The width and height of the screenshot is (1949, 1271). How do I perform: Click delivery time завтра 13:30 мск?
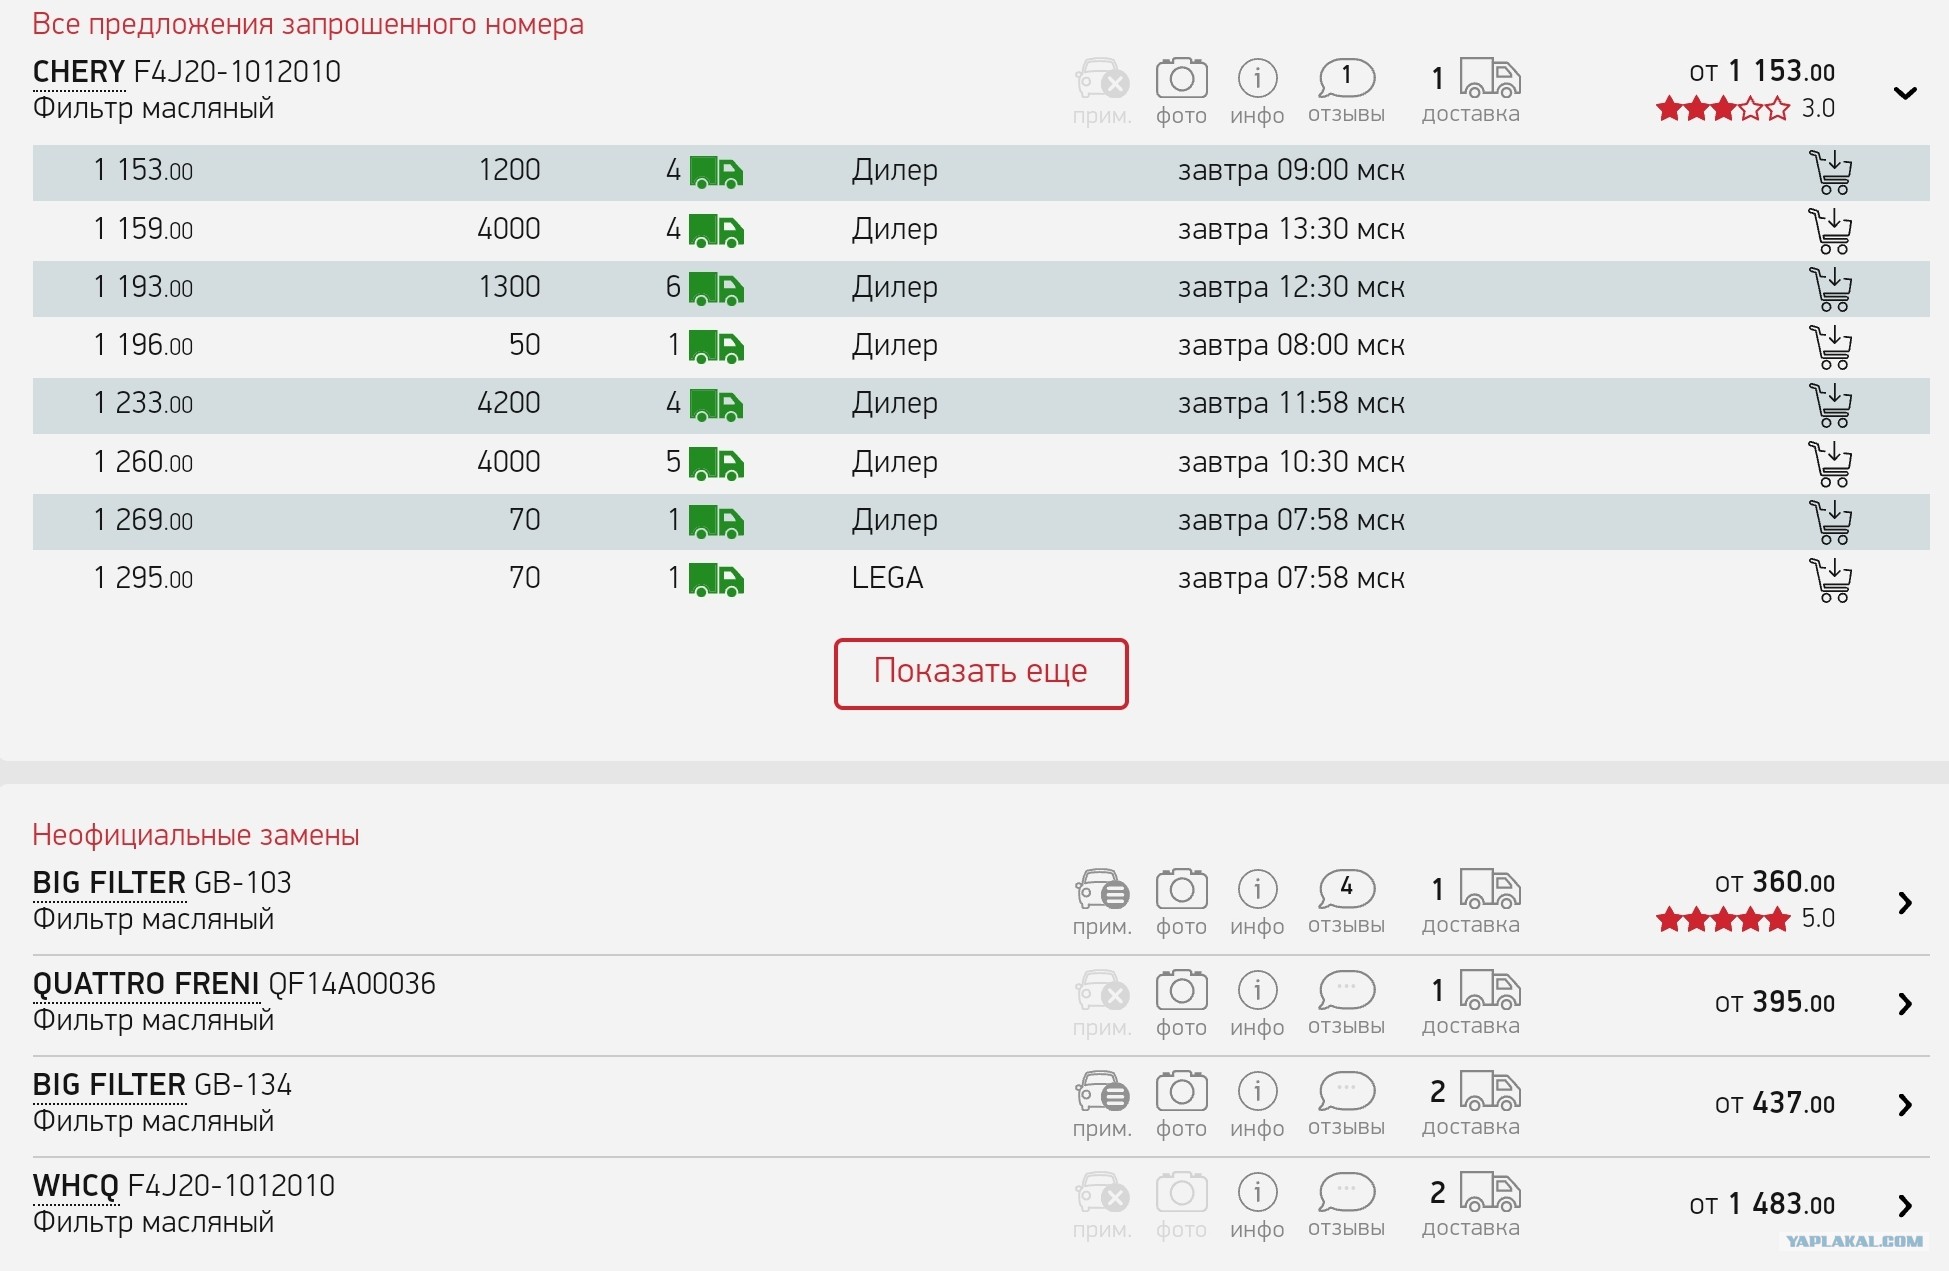[x=1291, y=230]
